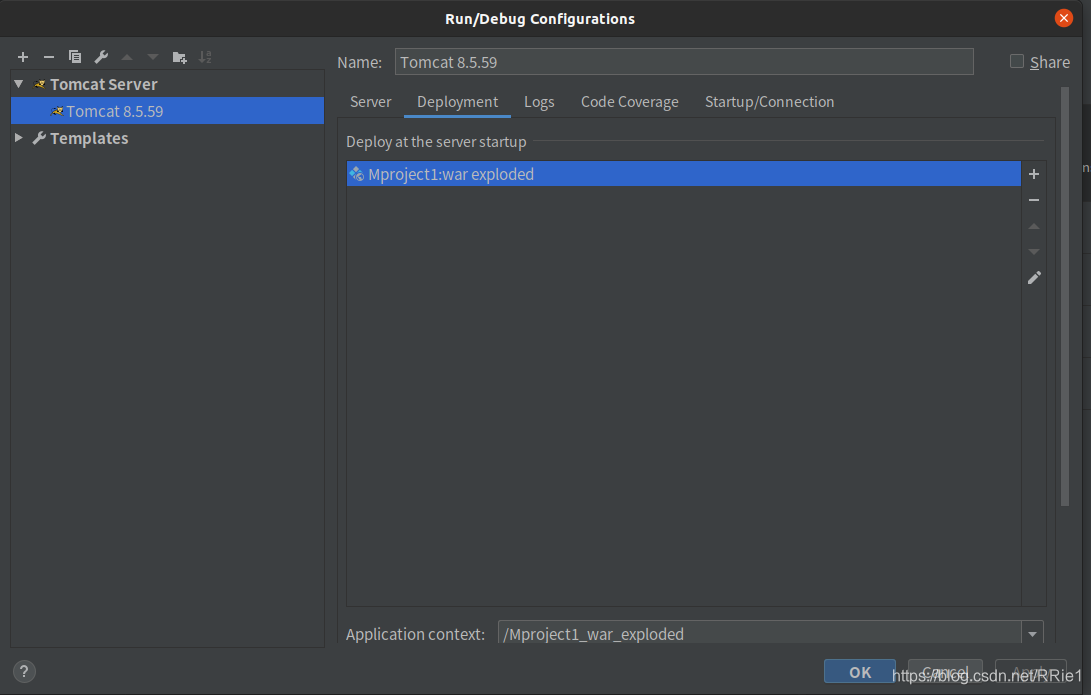1091x695 pixels.
Task: Open the Logs tab
Action: click(x=539, y=102)
